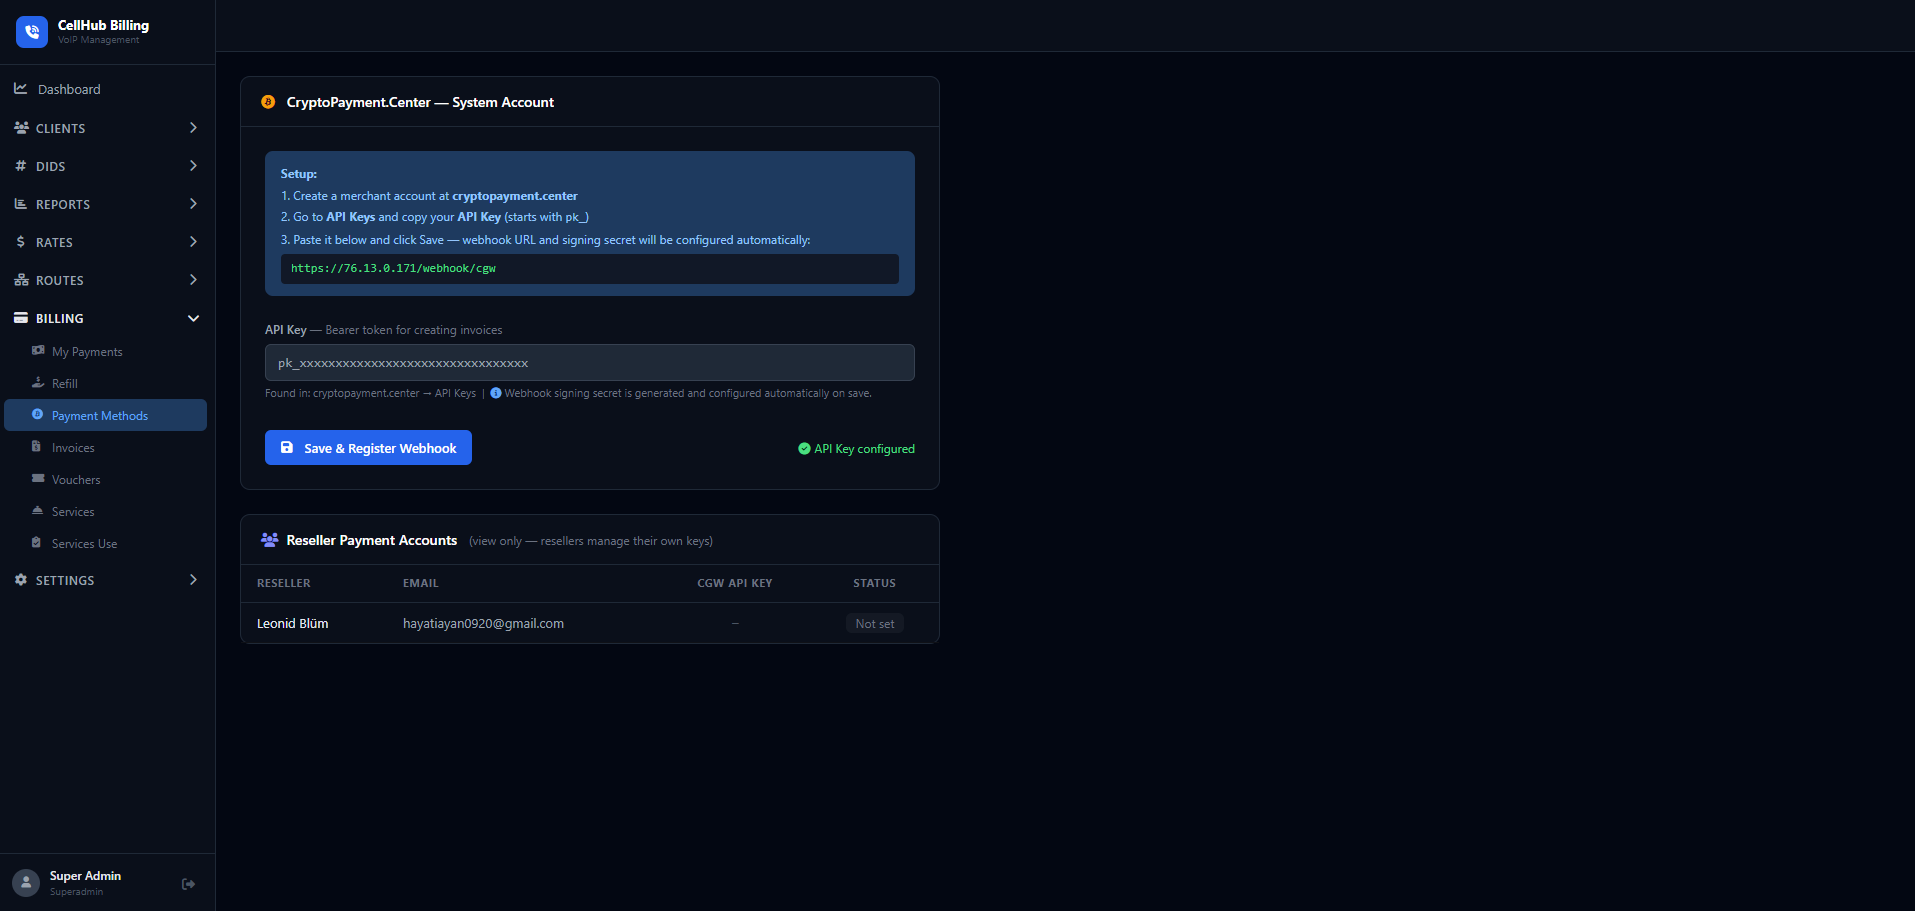The image size is (1915, 911).
Task: Collapse the BILLING menu chevron
Action: coord(193,318)
